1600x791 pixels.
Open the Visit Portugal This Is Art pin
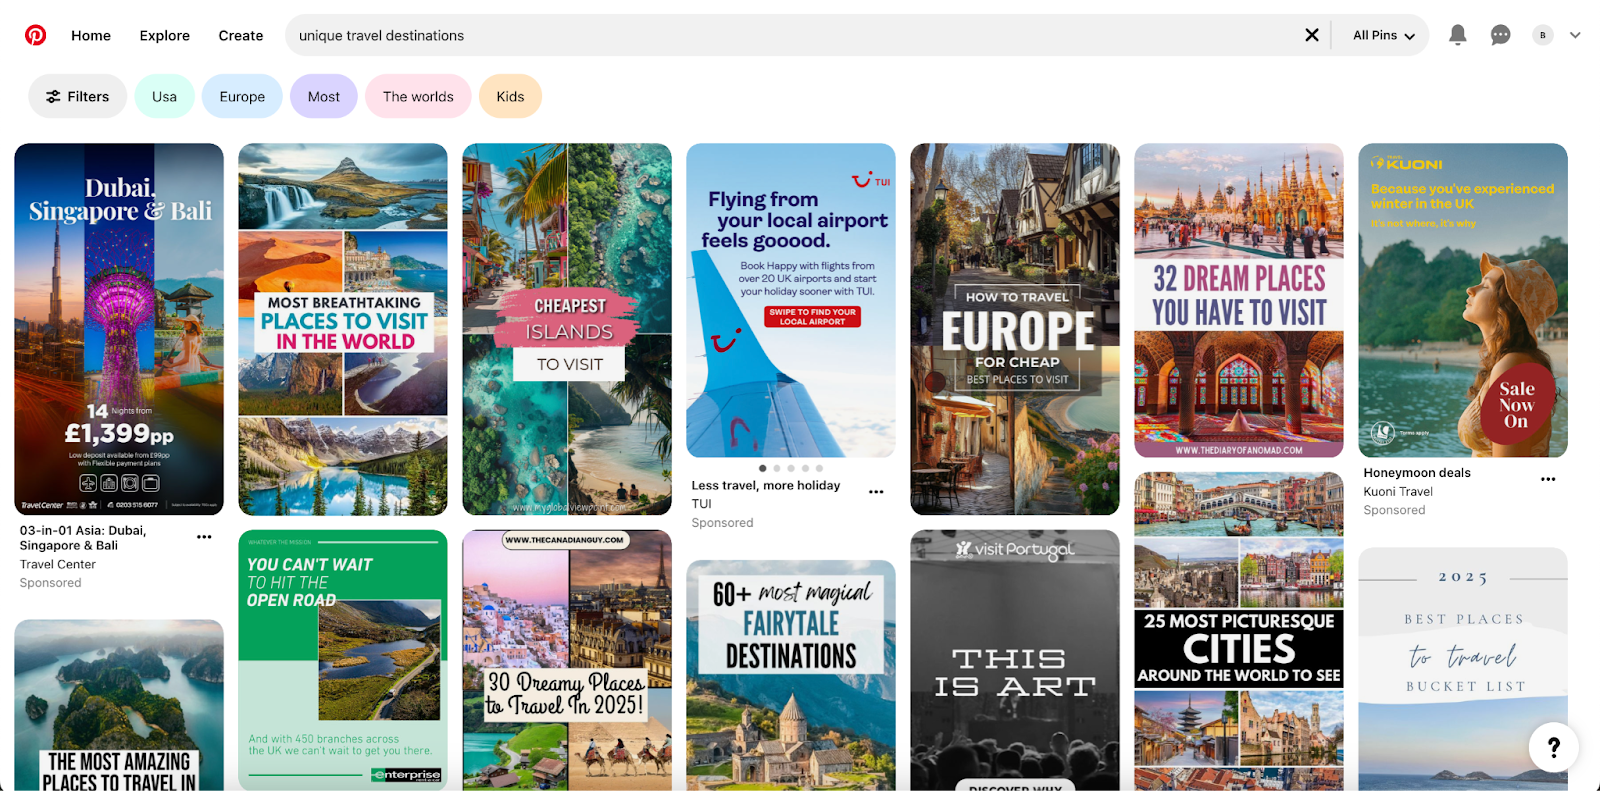click(1015, 660)
